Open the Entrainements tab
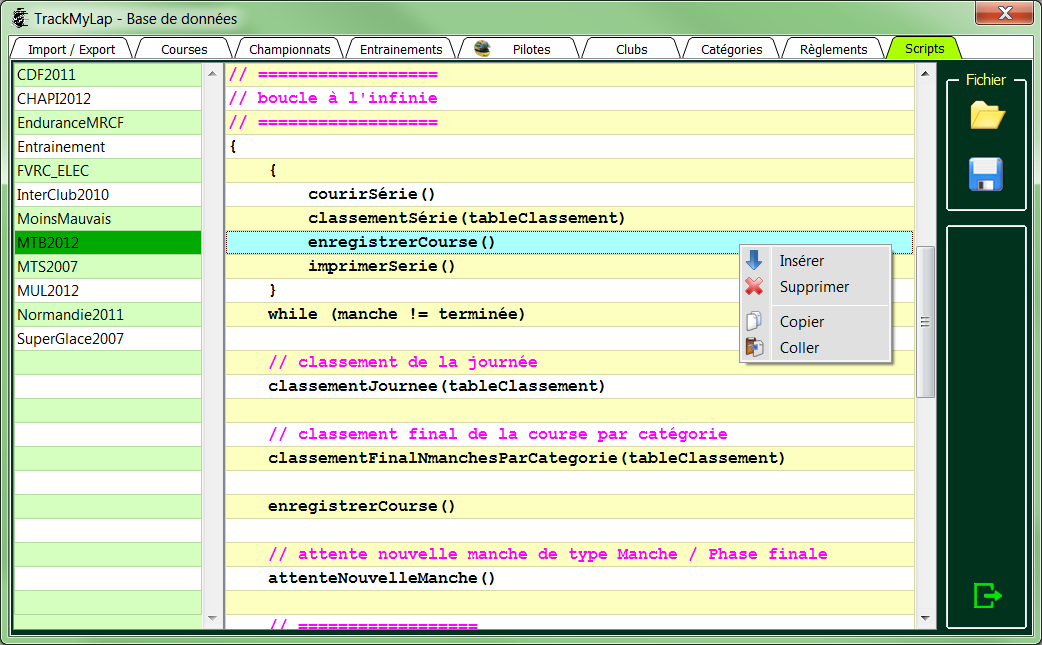The image size is (1042, 645). tap(401, 49)
